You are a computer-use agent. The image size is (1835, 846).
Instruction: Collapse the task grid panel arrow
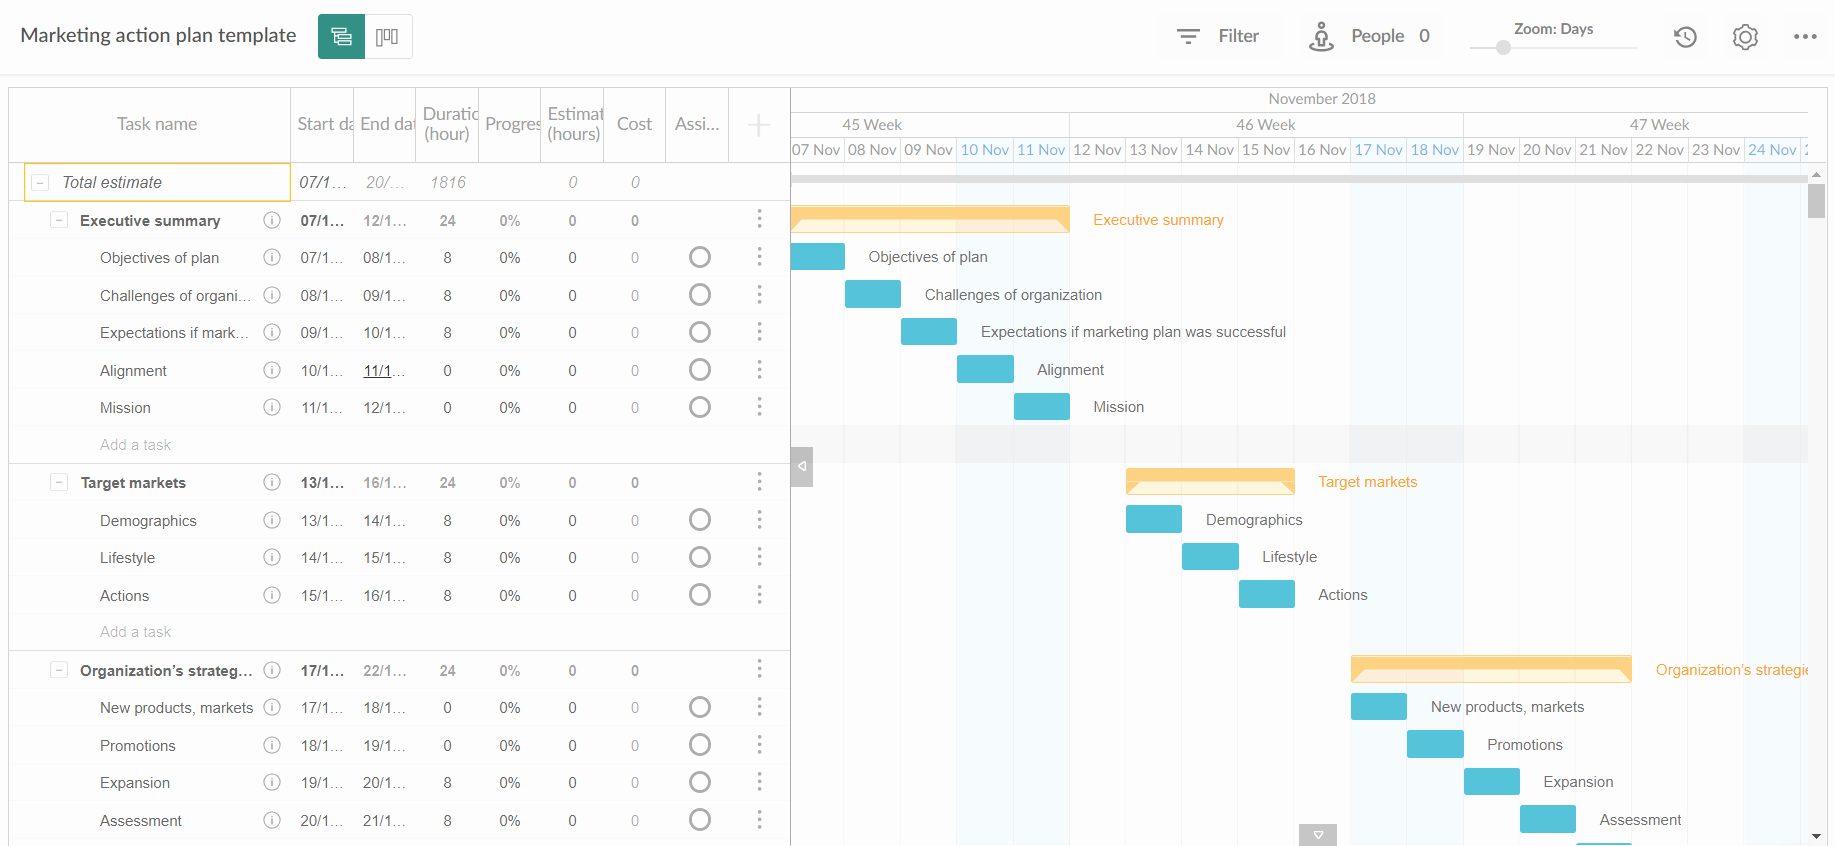801,467
